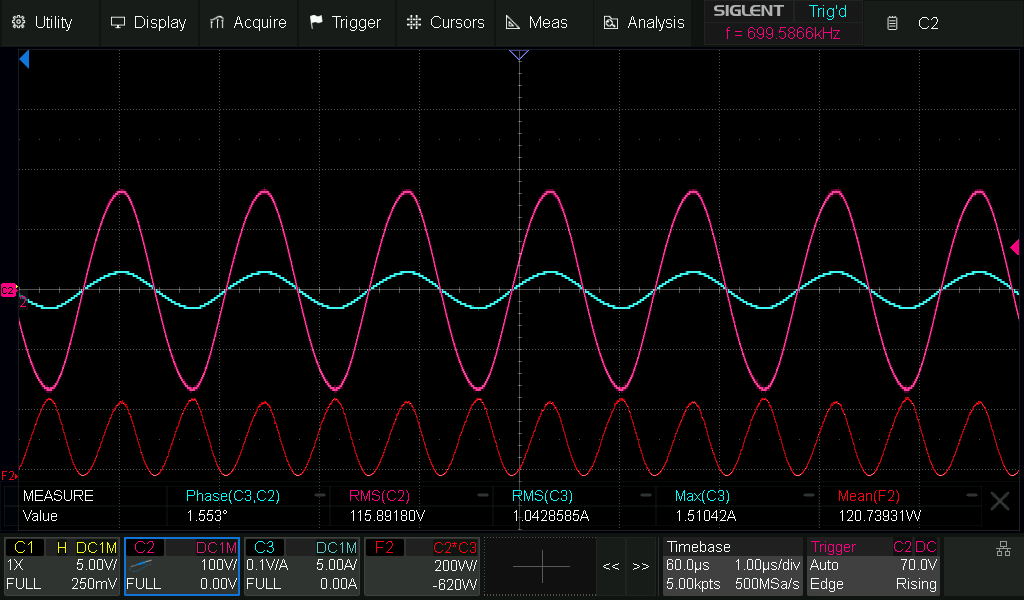The height and width of the screenshot is (600, 1024).
Task: Click the Trigger flag icon
Action: (x=316, y=22)
